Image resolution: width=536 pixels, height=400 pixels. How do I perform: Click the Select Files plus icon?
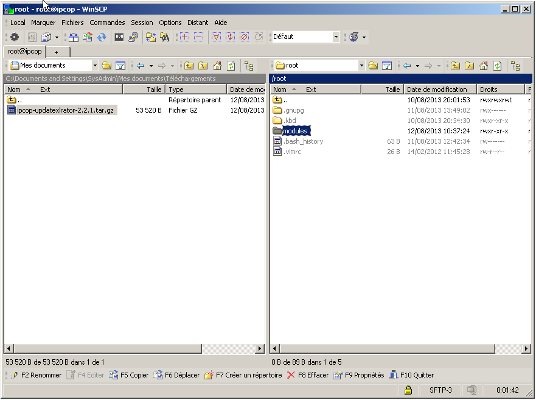point(184,37)
